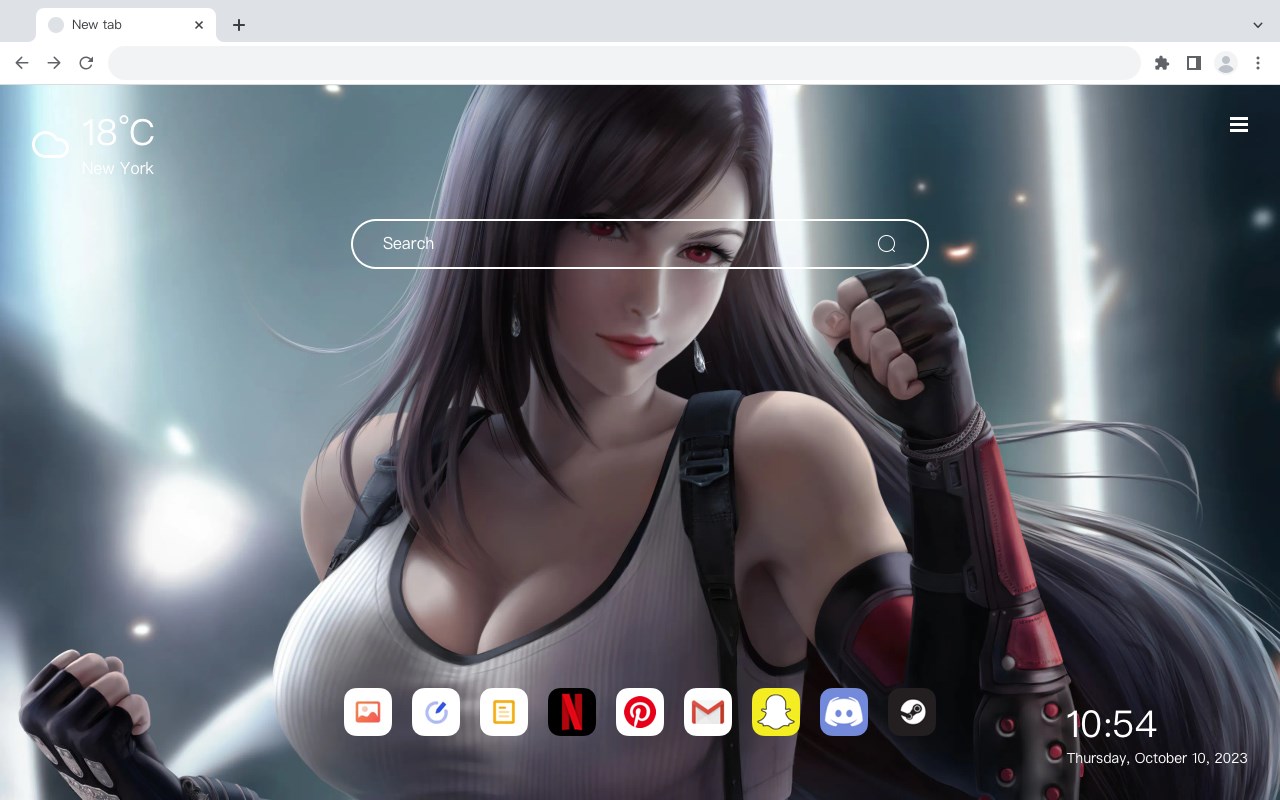The image size is (1280, 800).
Task: Open the blue checkmark to-do shortcut
Action: 436,712
